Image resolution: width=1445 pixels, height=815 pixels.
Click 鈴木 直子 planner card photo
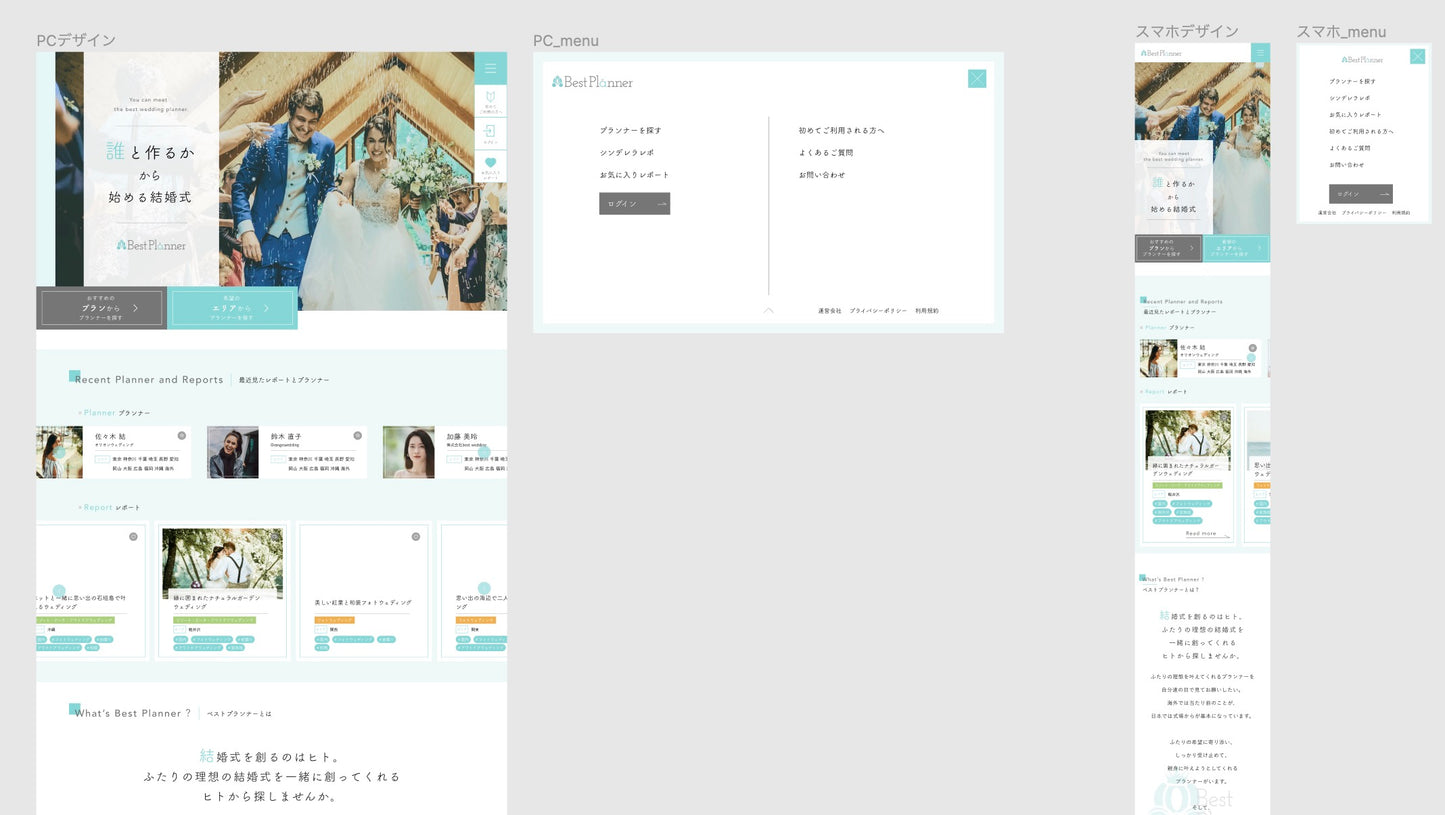(232, 452)
